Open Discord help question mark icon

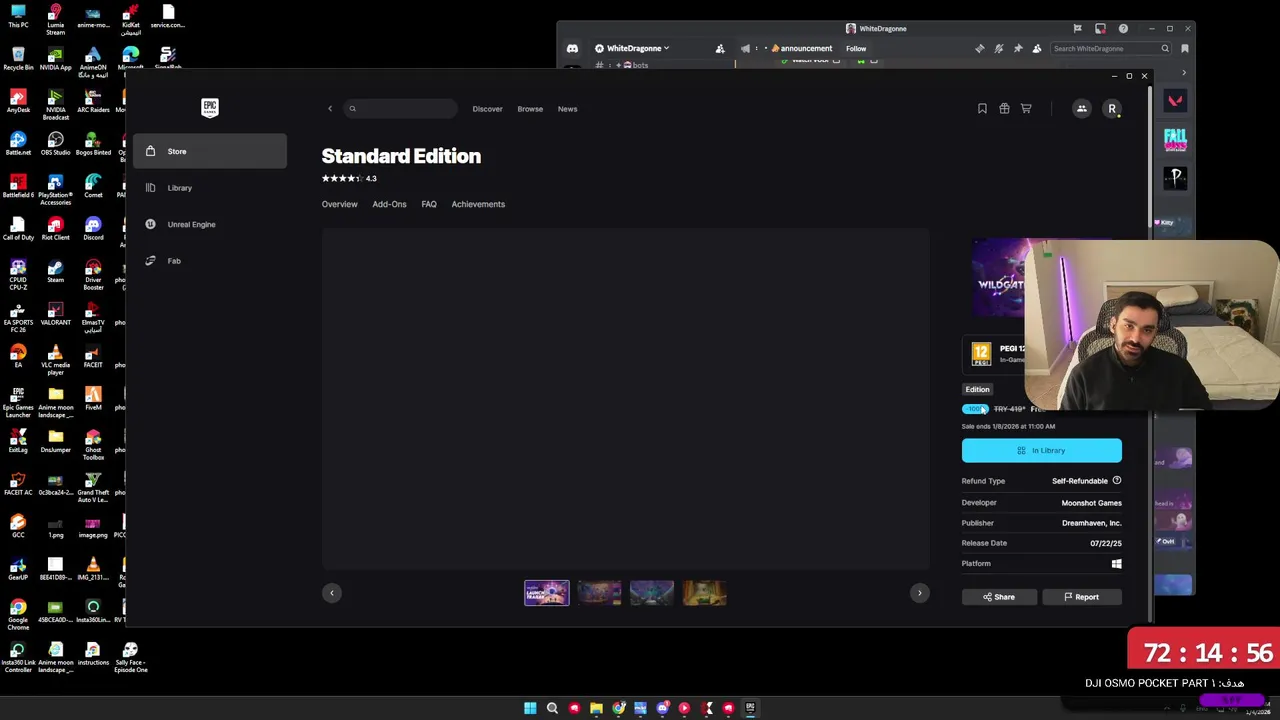pyautogui.click(x=1123, y=29)
